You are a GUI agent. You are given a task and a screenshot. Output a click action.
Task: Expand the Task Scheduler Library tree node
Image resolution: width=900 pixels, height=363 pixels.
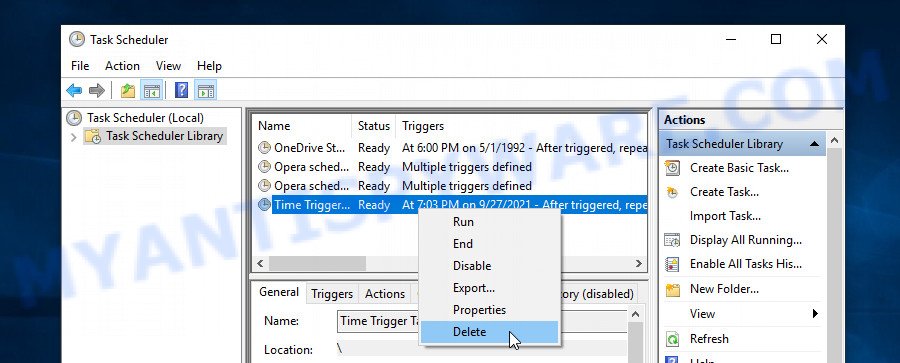(x=73, y=137)
